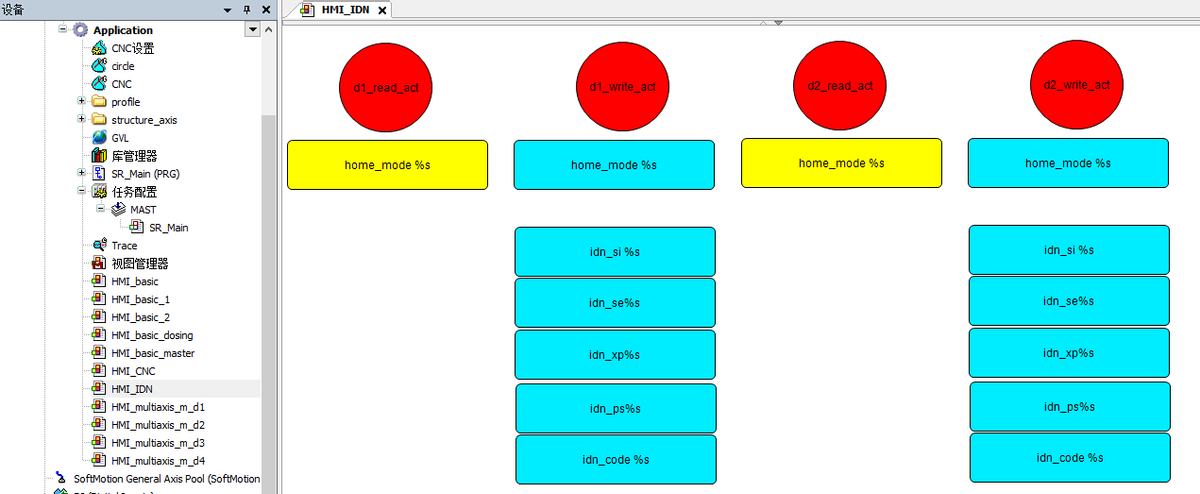The height and width of the screenshot is (494, 1200).
Task: Select the GVL globe icon
Action: [99, 138]
